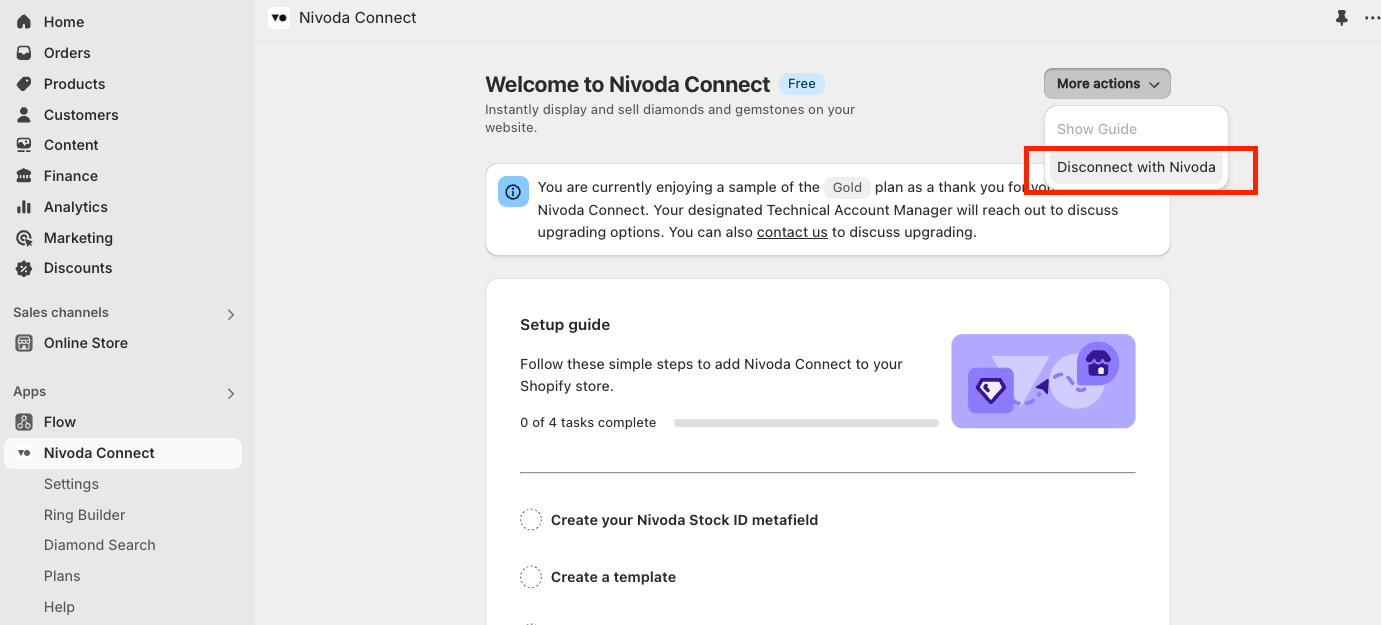Click the Gold plan label
The width and height of the screenshot is (1381, 625).
[847, 187]
